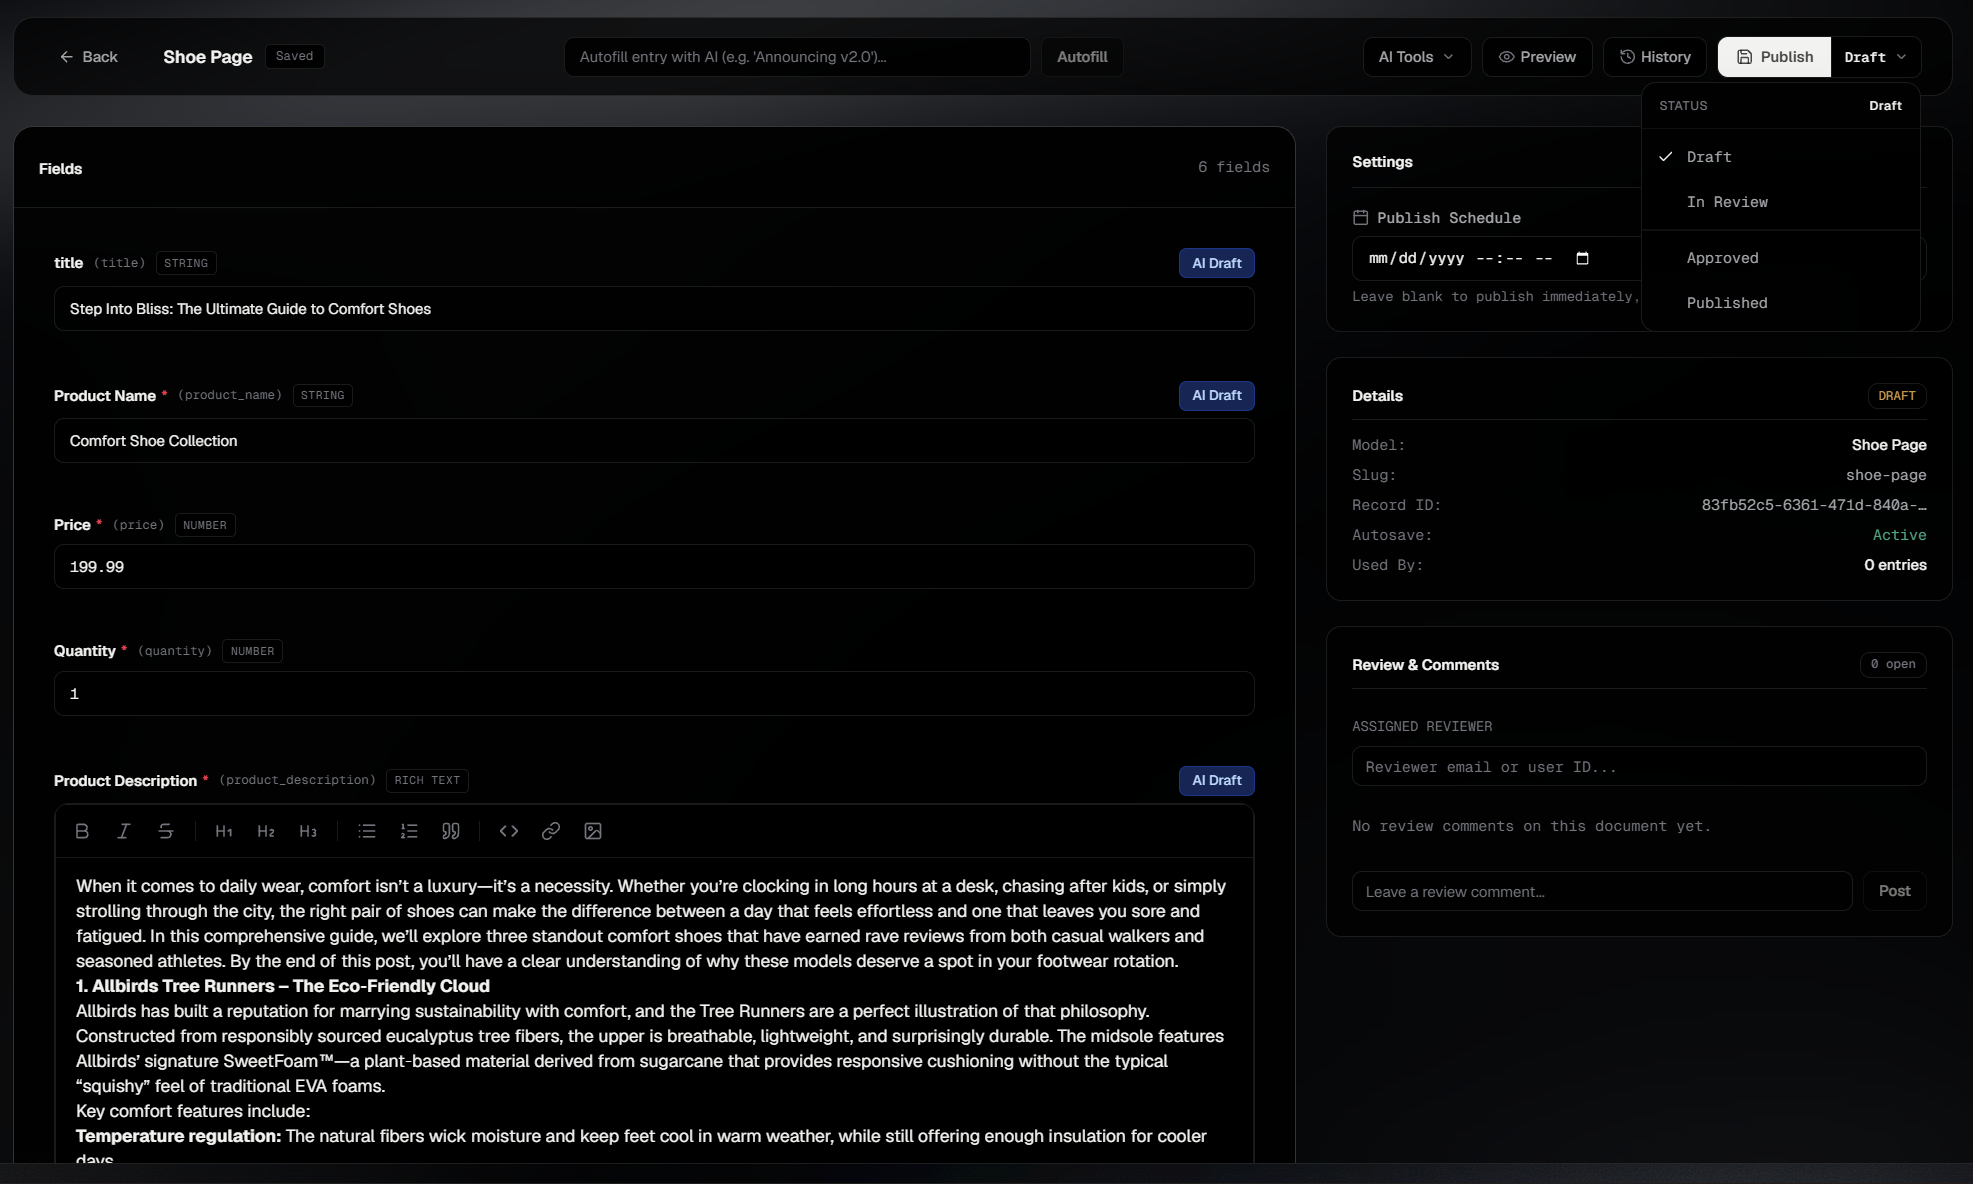Click the Price input showing 199.99
This screenshot has height=1184, width=1973.
pos(654,567)
